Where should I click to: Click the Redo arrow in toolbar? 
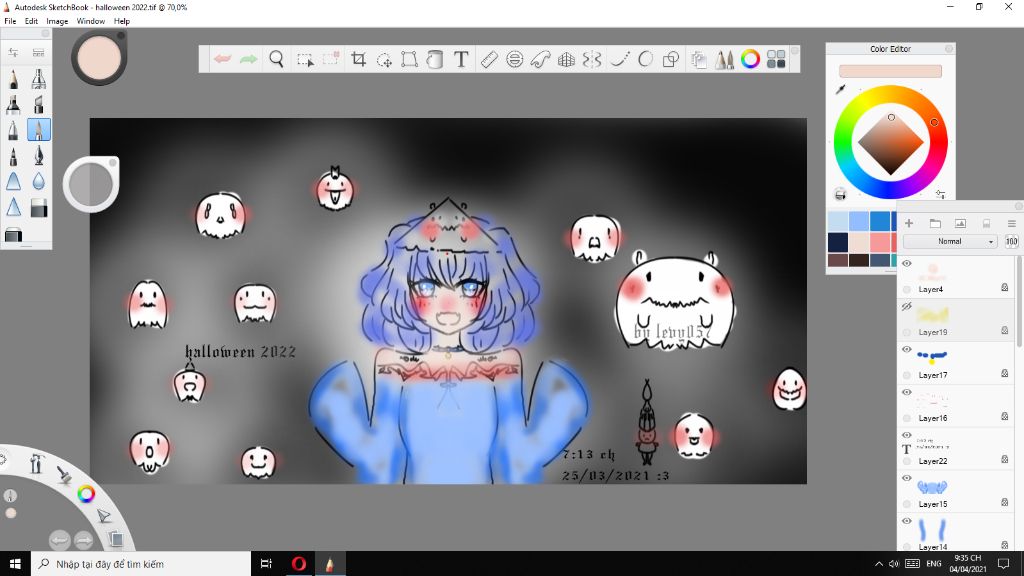tap(249, 59)
